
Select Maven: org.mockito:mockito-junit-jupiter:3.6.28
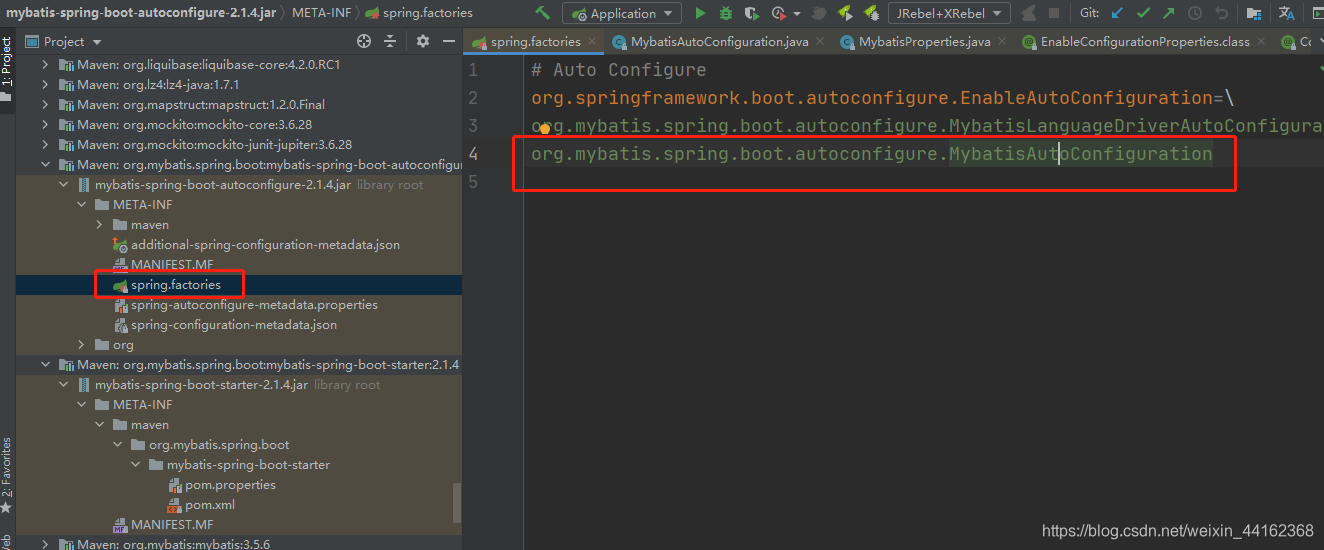pos(214,144)
